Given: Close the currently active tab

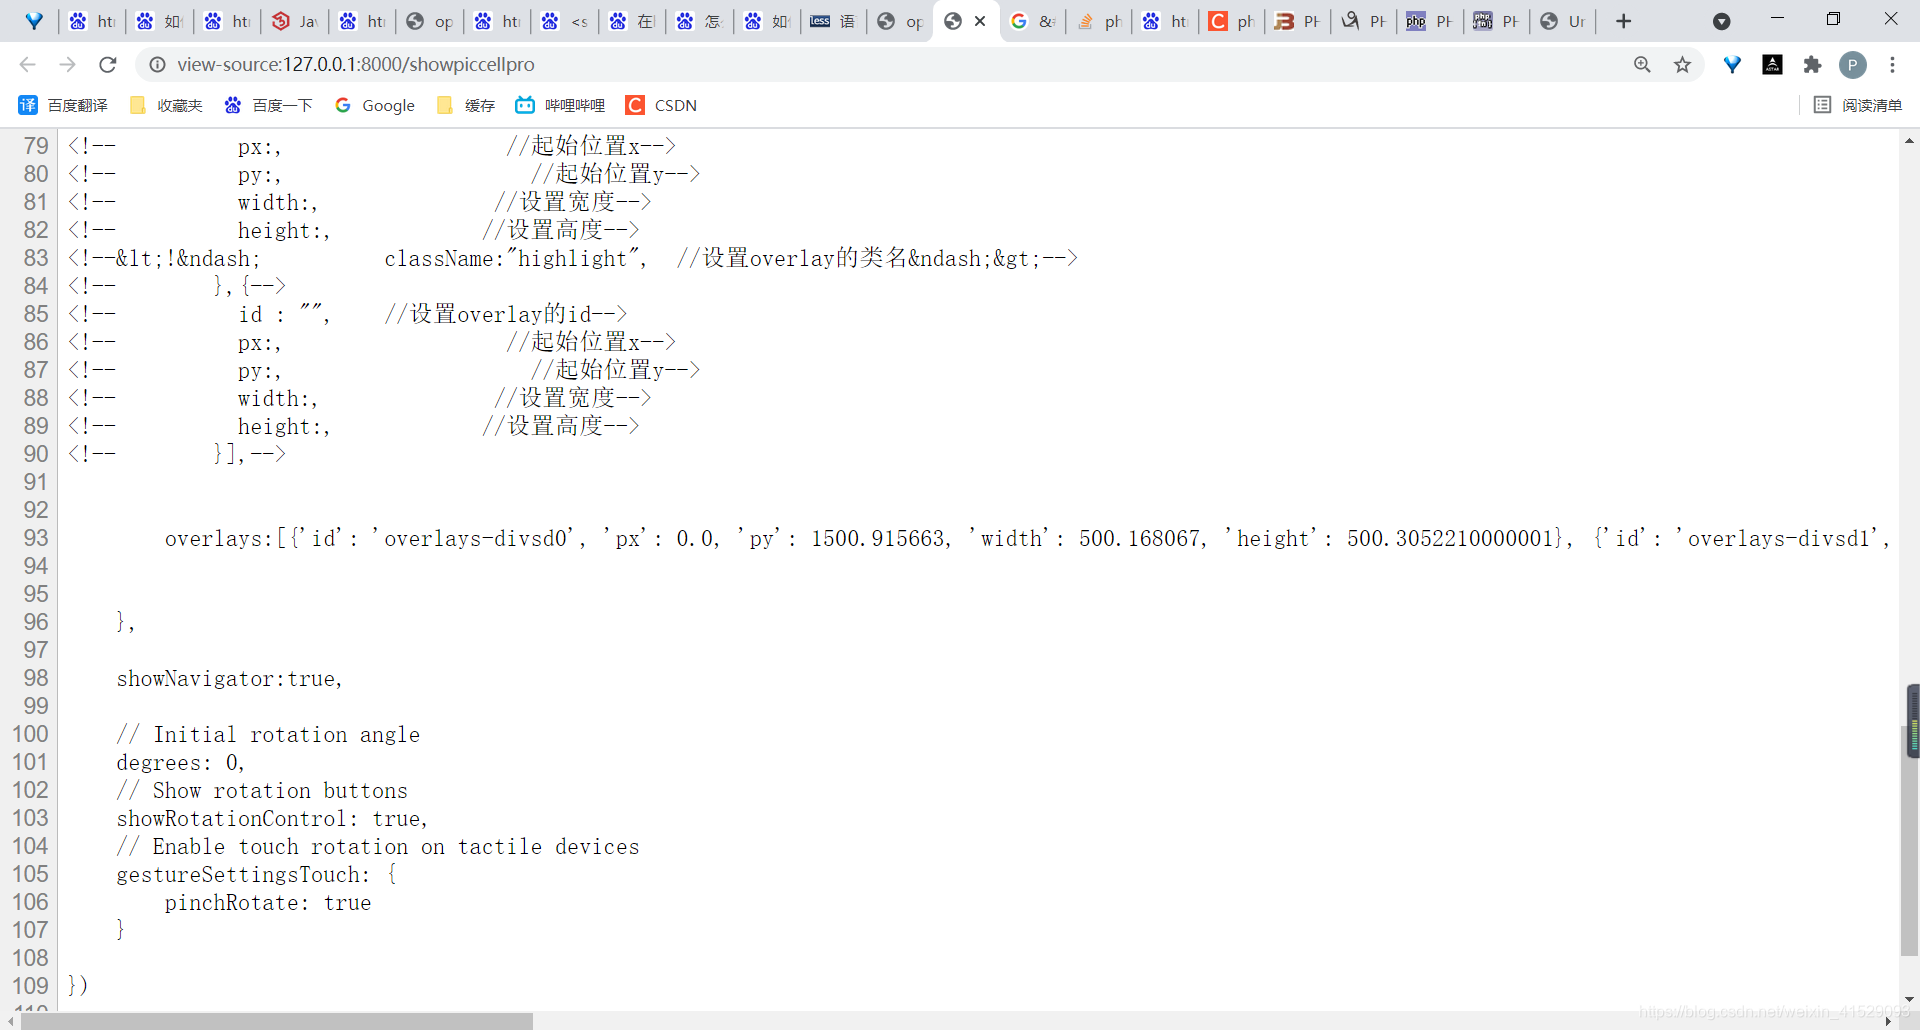Looking at the screenshot, I should coord(980,21).
